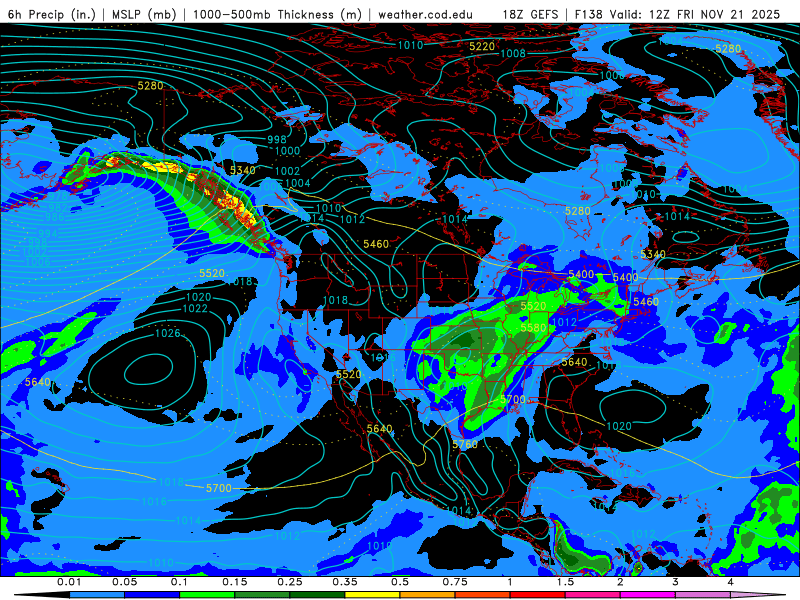Click the 4 legend value
800x600 pixels.
coord(731,582)
